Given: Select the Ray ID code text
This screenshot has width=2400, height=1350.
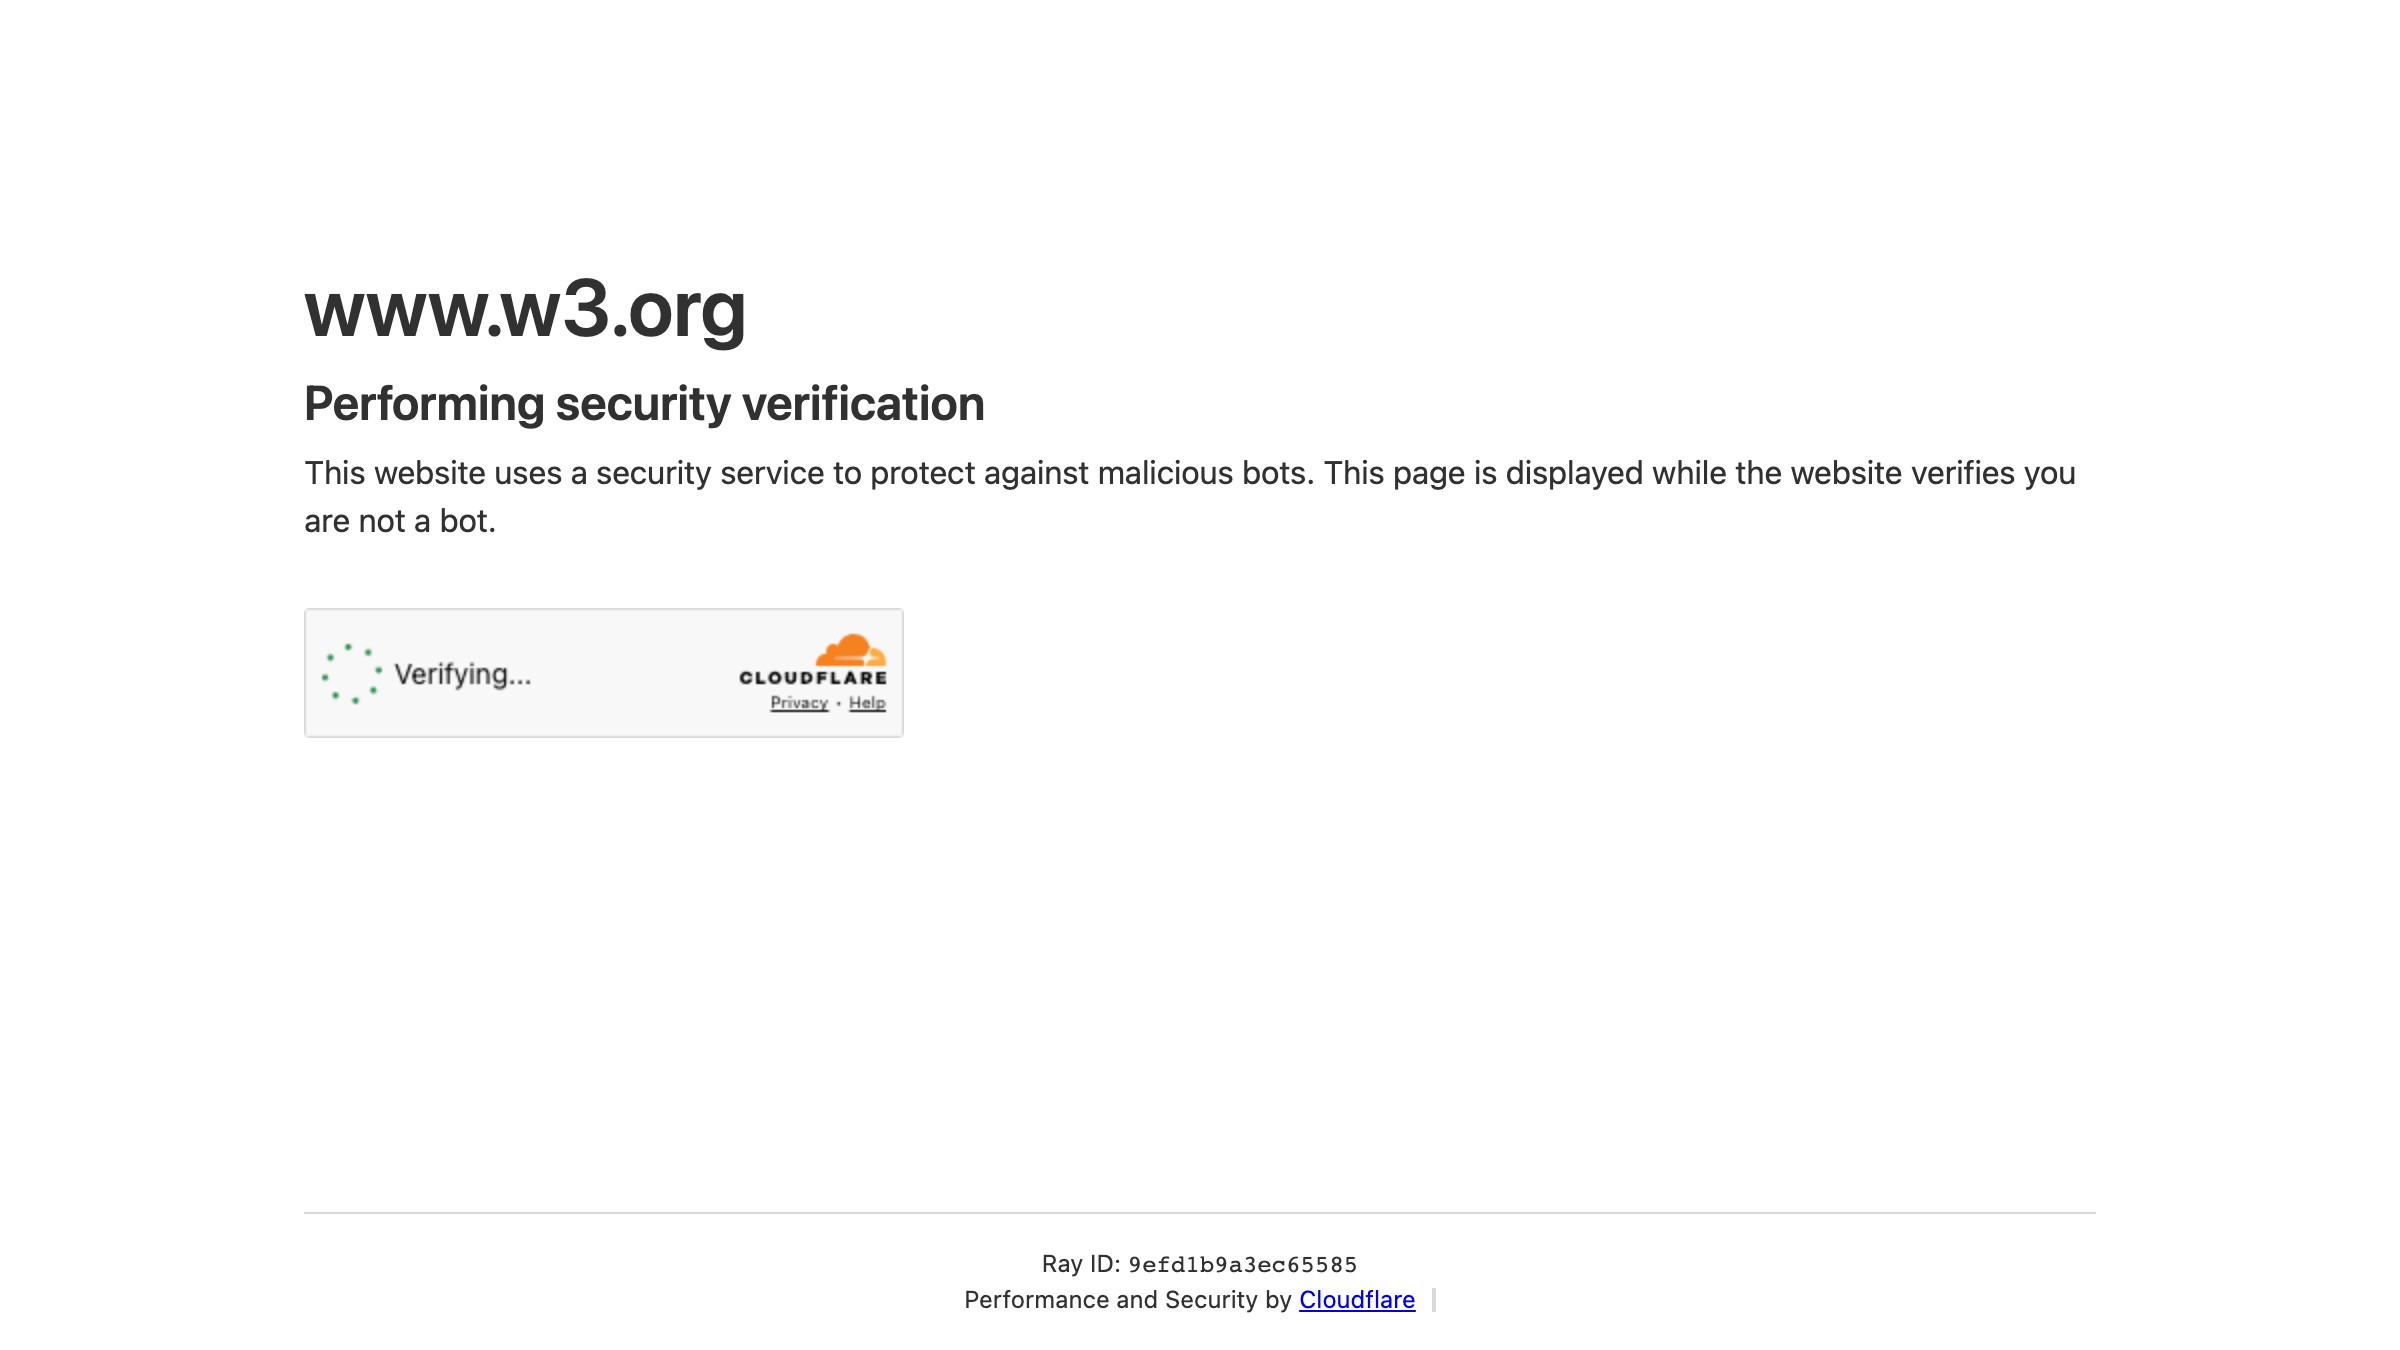Looking at the screenshot, I should point(1242,1265).
